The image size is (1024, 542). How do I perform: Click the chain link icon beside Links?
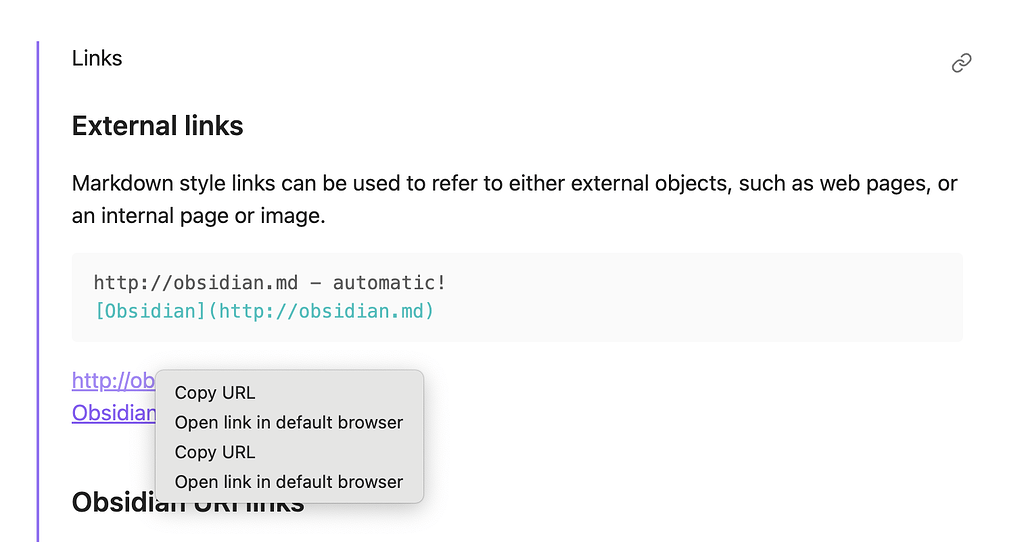(961, 63)
